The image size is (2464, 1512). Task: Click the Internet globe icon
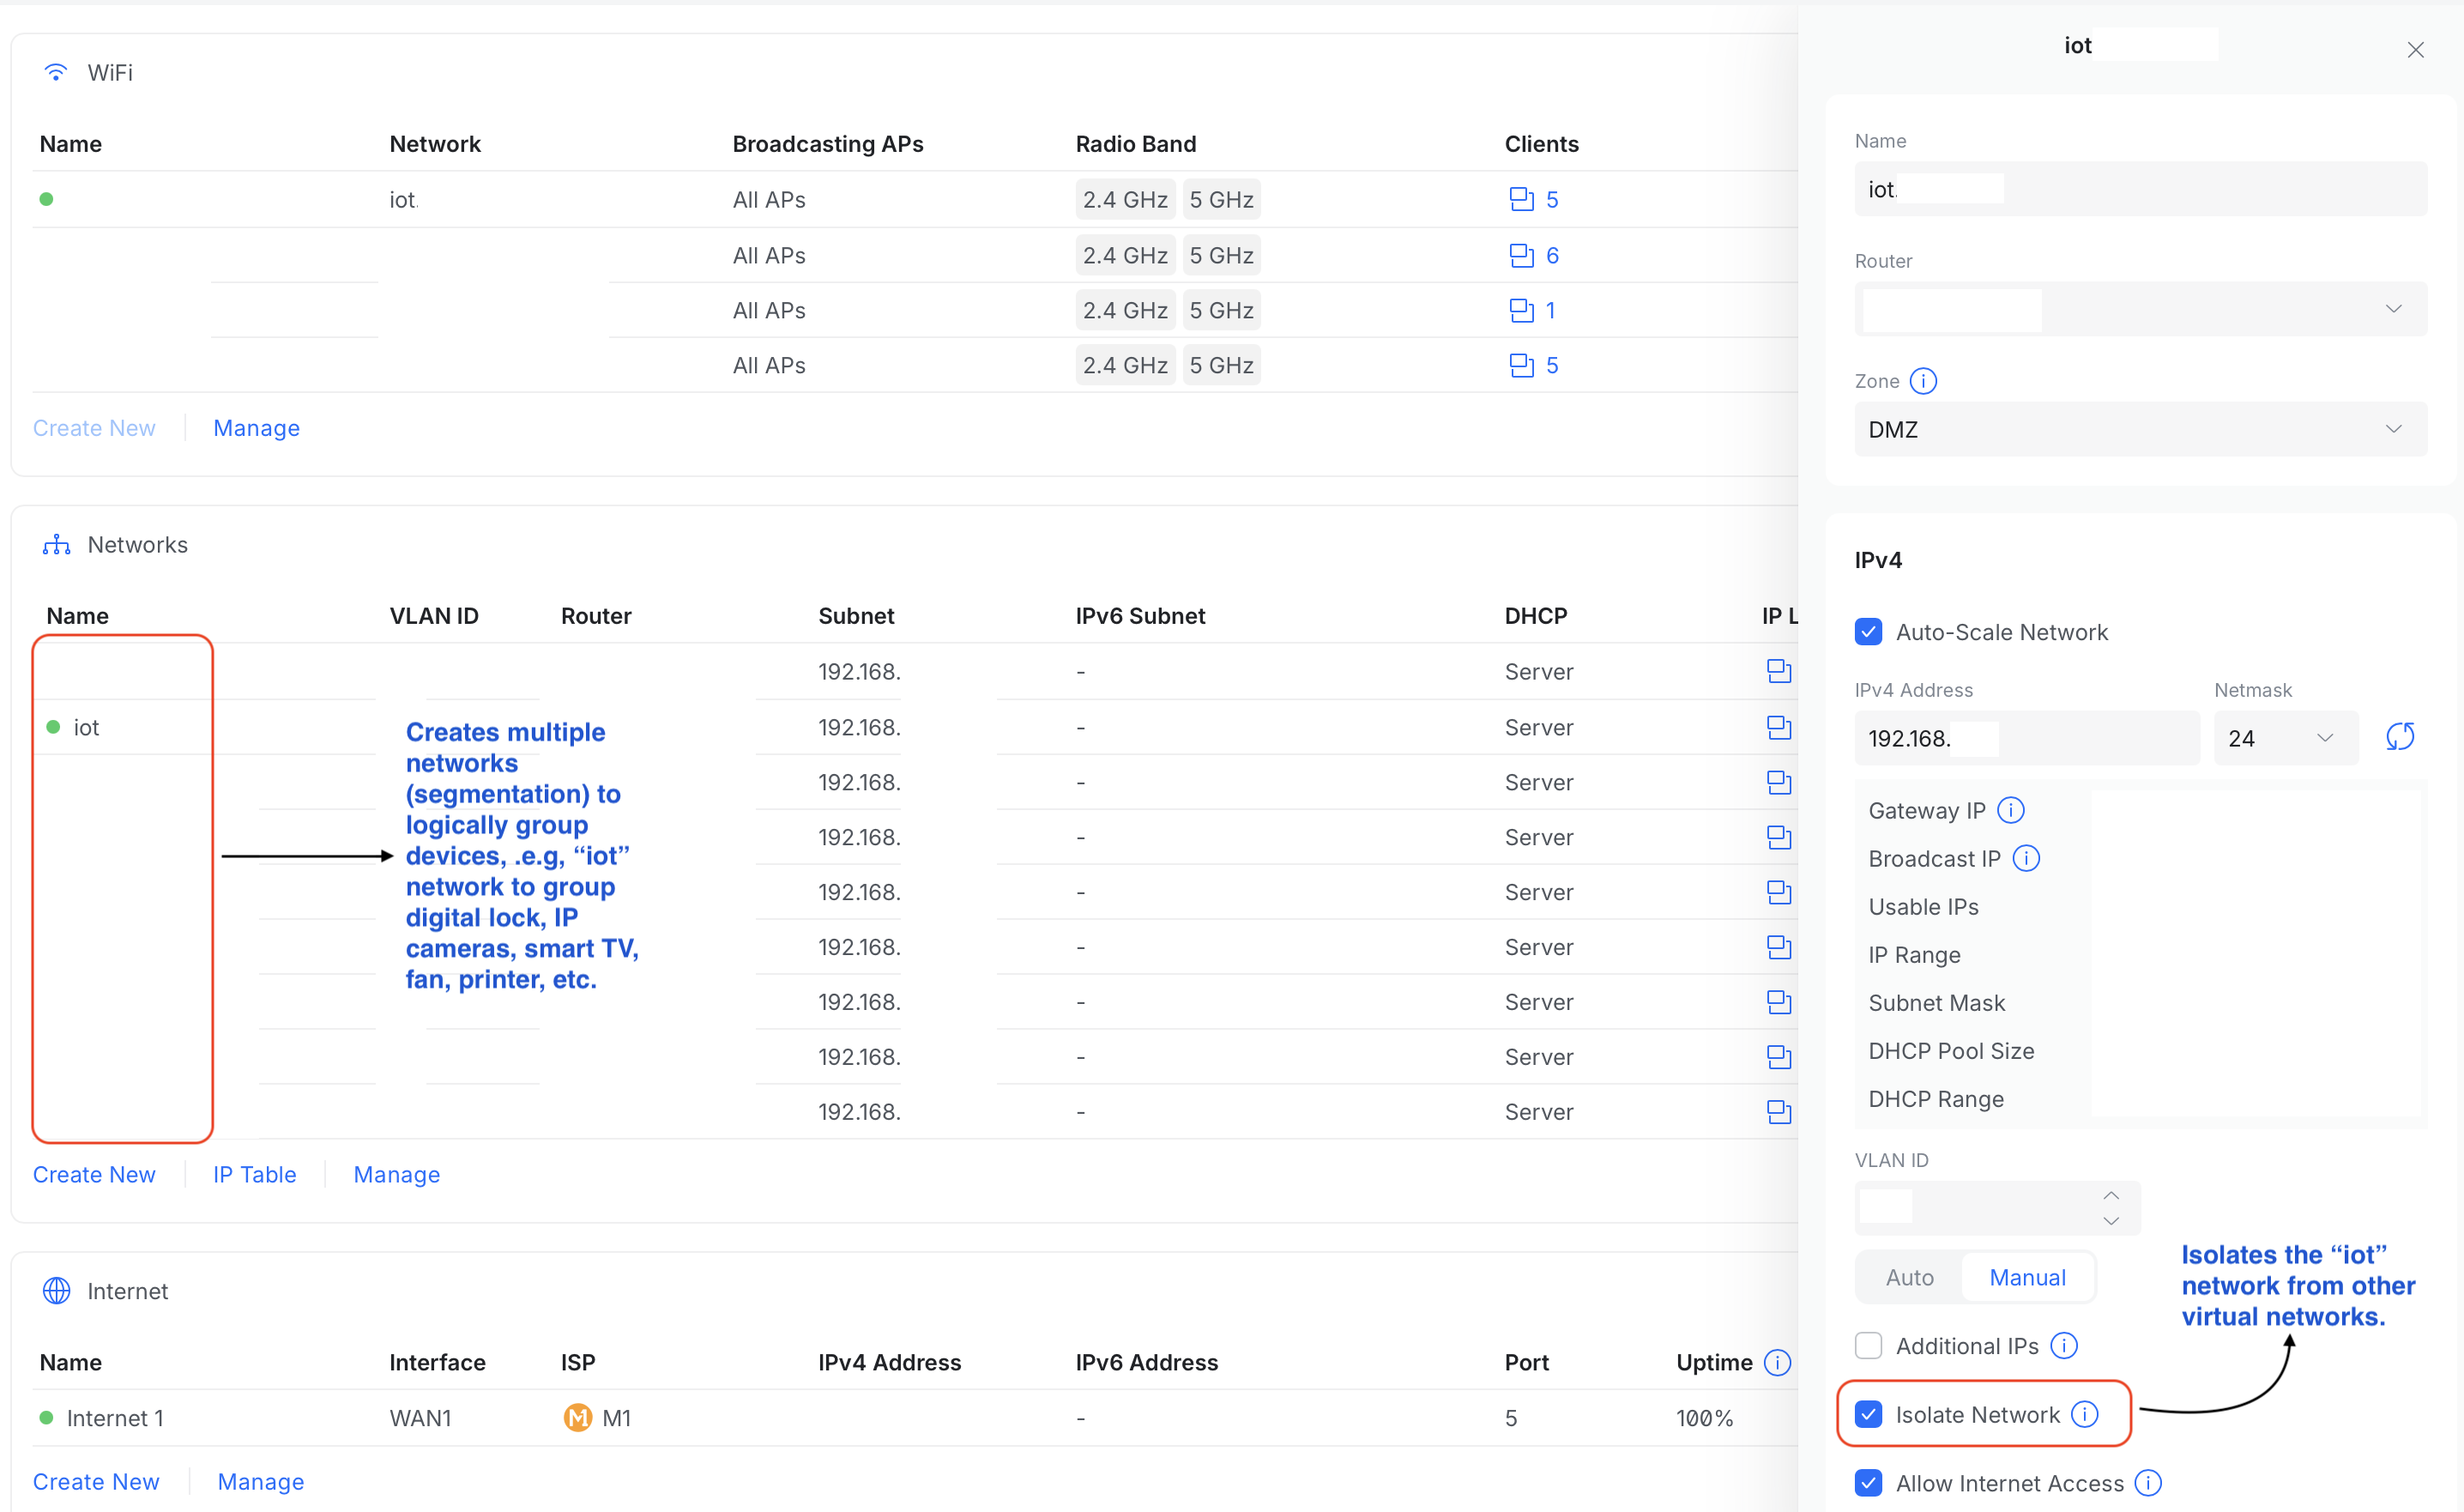point(56,1291)
